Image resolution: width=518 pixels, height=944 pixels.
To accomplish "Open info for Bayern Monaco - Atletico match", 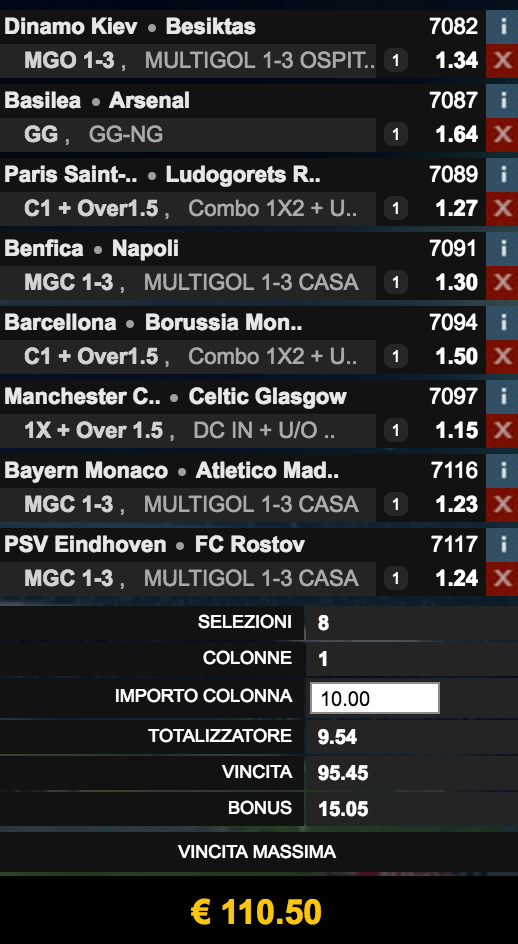I will coord(502,471).
